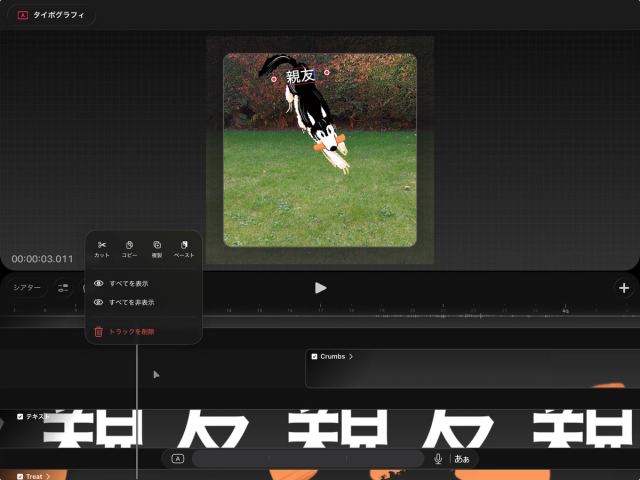This screenshot has width=640, height=480.
Task: Switch input language via あぁ button
Action: [x=462, y=459]
